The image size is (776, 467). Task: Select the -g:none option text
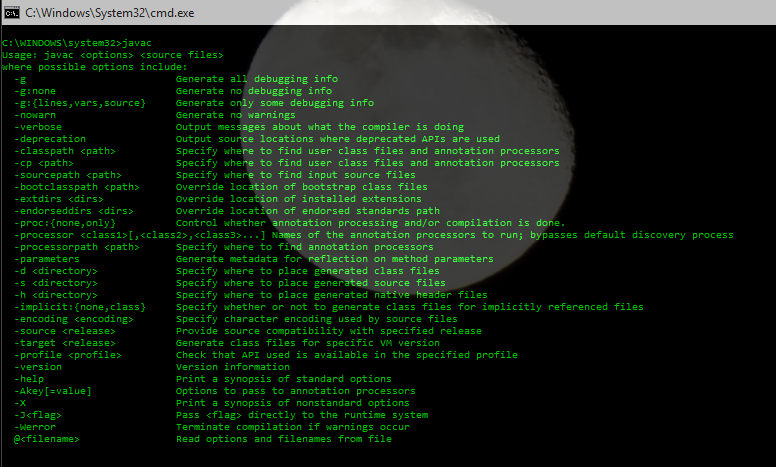pos(40,91)
